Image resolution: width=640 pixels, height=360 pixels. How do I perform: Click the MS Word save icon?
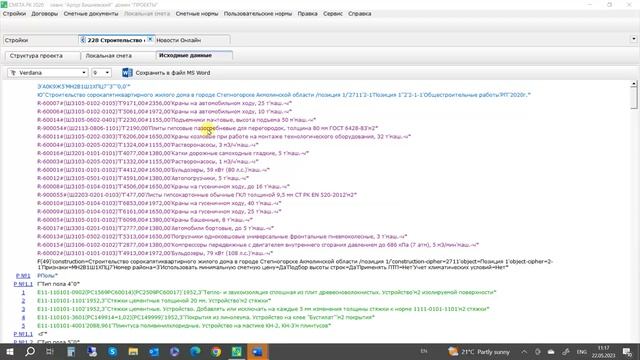click(127, 73)
